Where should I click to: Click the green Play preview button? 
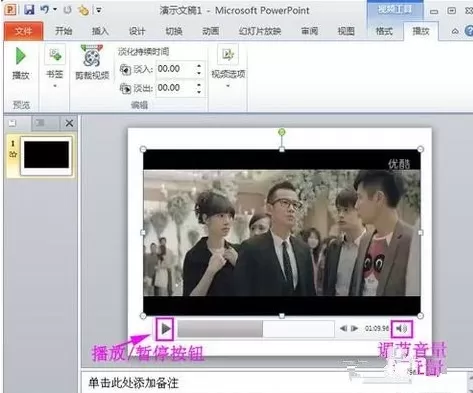(x=21, y=56)
